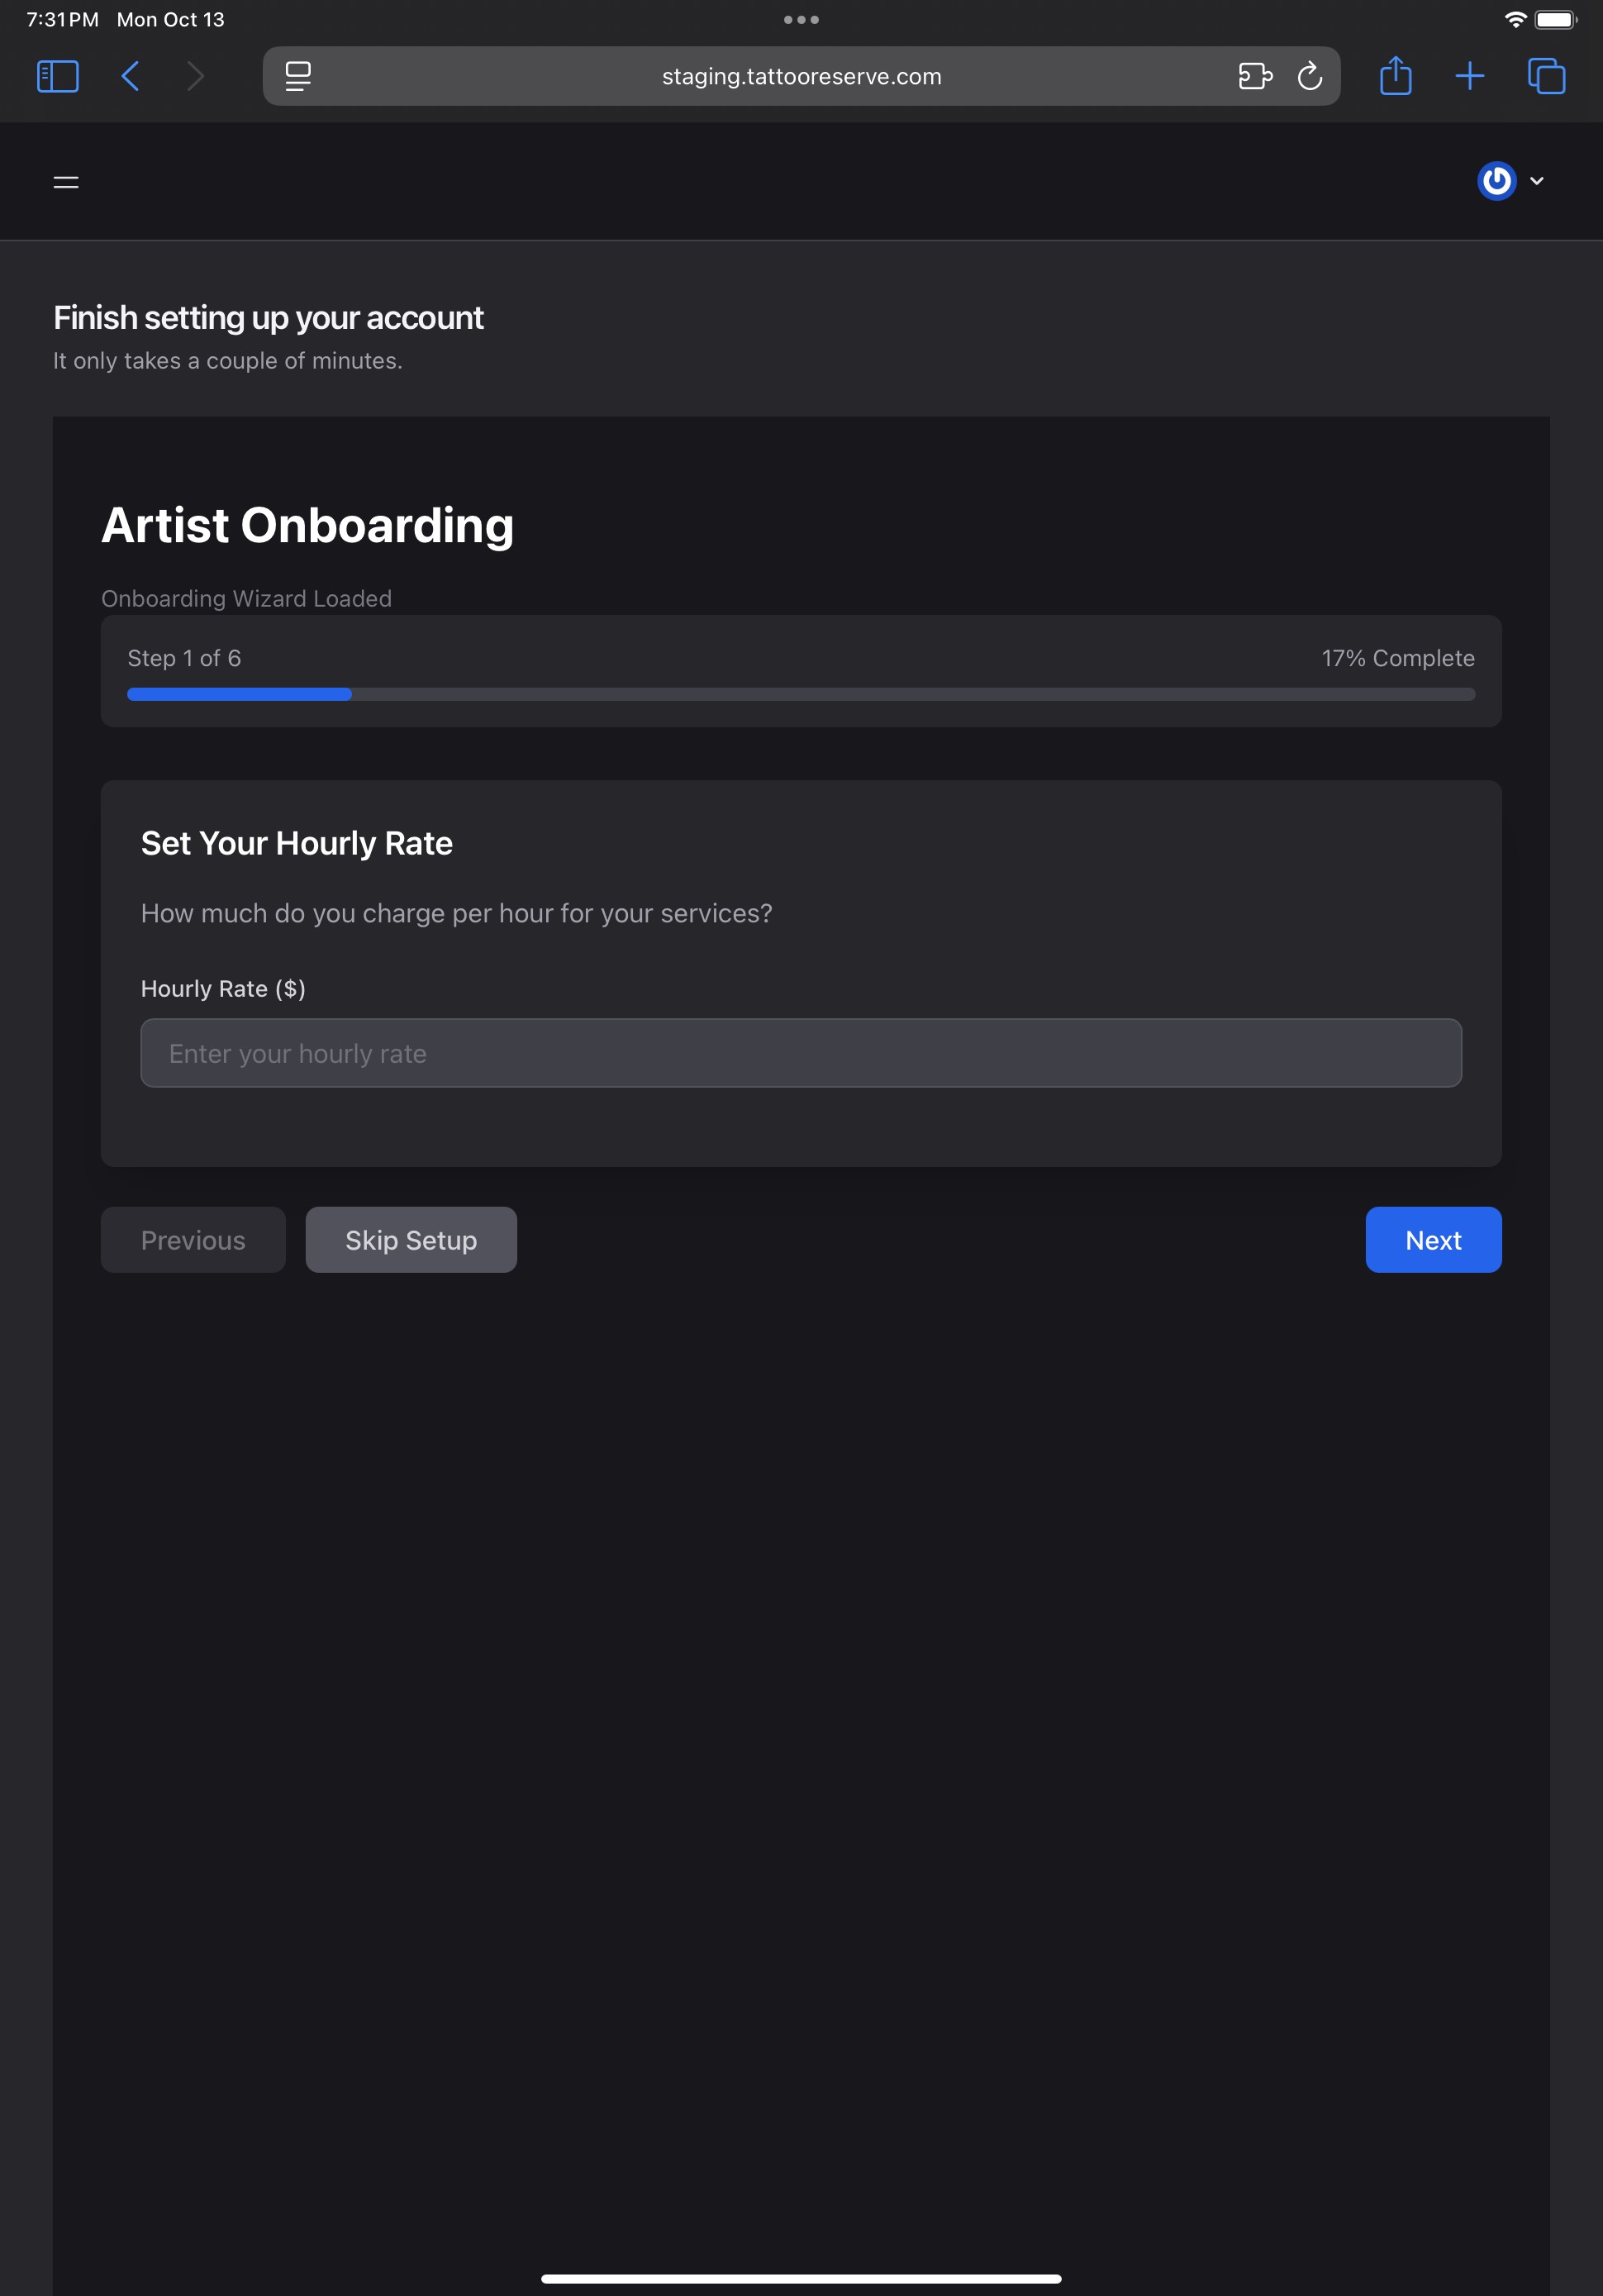Viewport: 1603px width, 2296px height.
Task: Open a new tab with plus icon
Action: point(1469,76)
